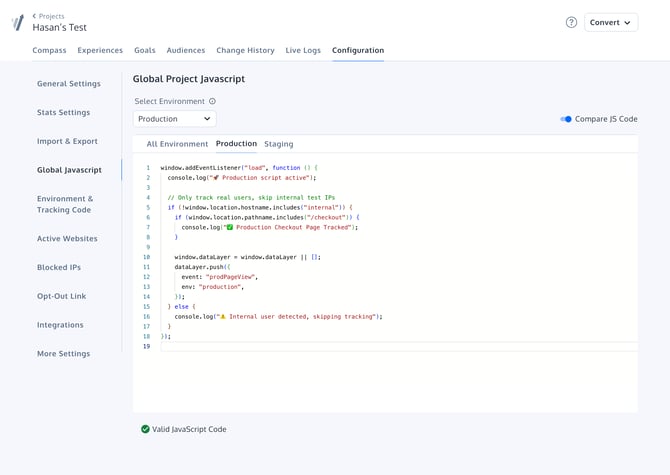Open the Goals tab

coord(145,50)
